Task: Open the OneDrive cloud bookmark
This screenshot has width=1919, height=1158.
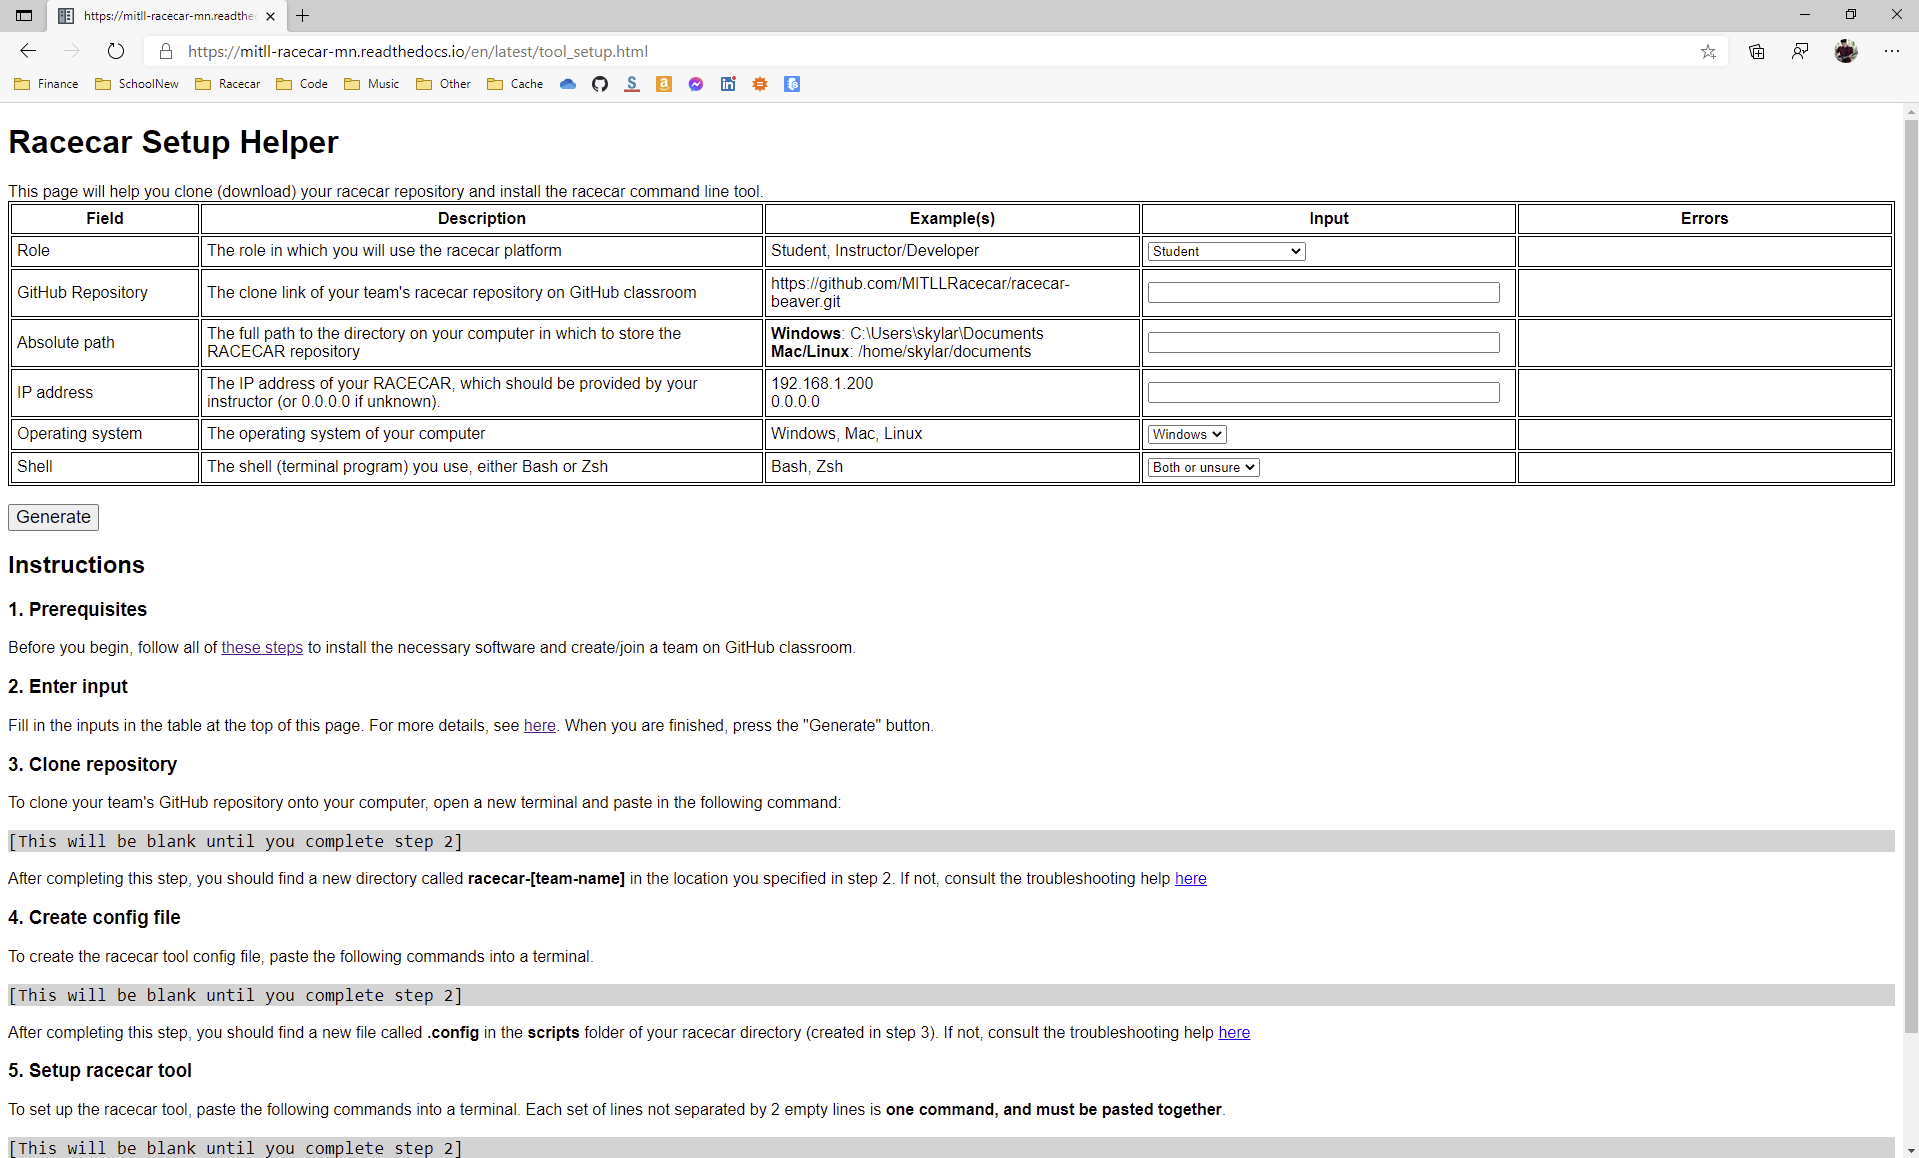Action: pyautogui.click(x=568, y=84)
